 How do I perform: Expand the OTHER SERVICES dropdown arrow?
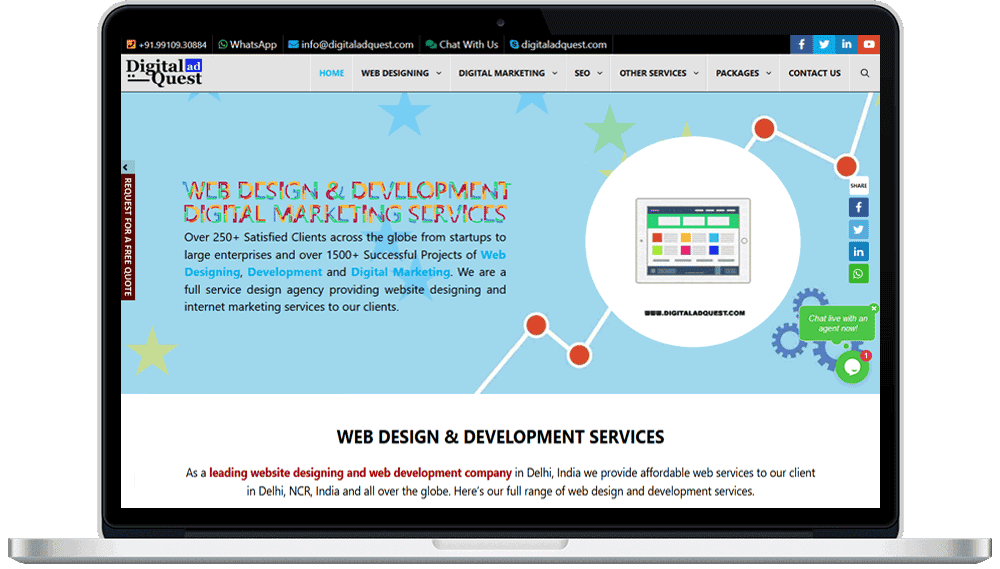pyautogui.click(x=696, y=73)
